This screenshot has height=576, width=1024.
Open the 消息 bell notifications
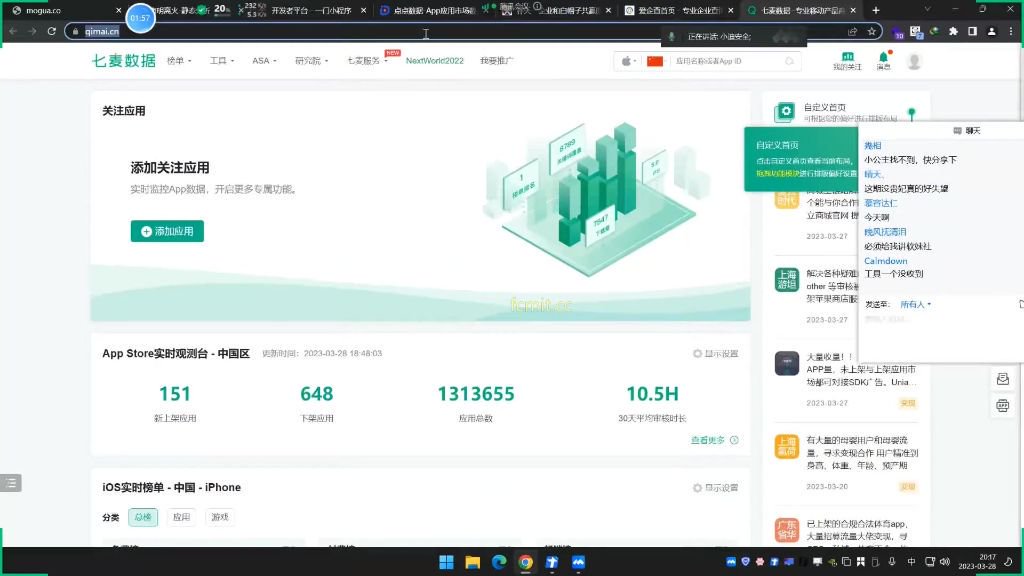tap(884, 61)
